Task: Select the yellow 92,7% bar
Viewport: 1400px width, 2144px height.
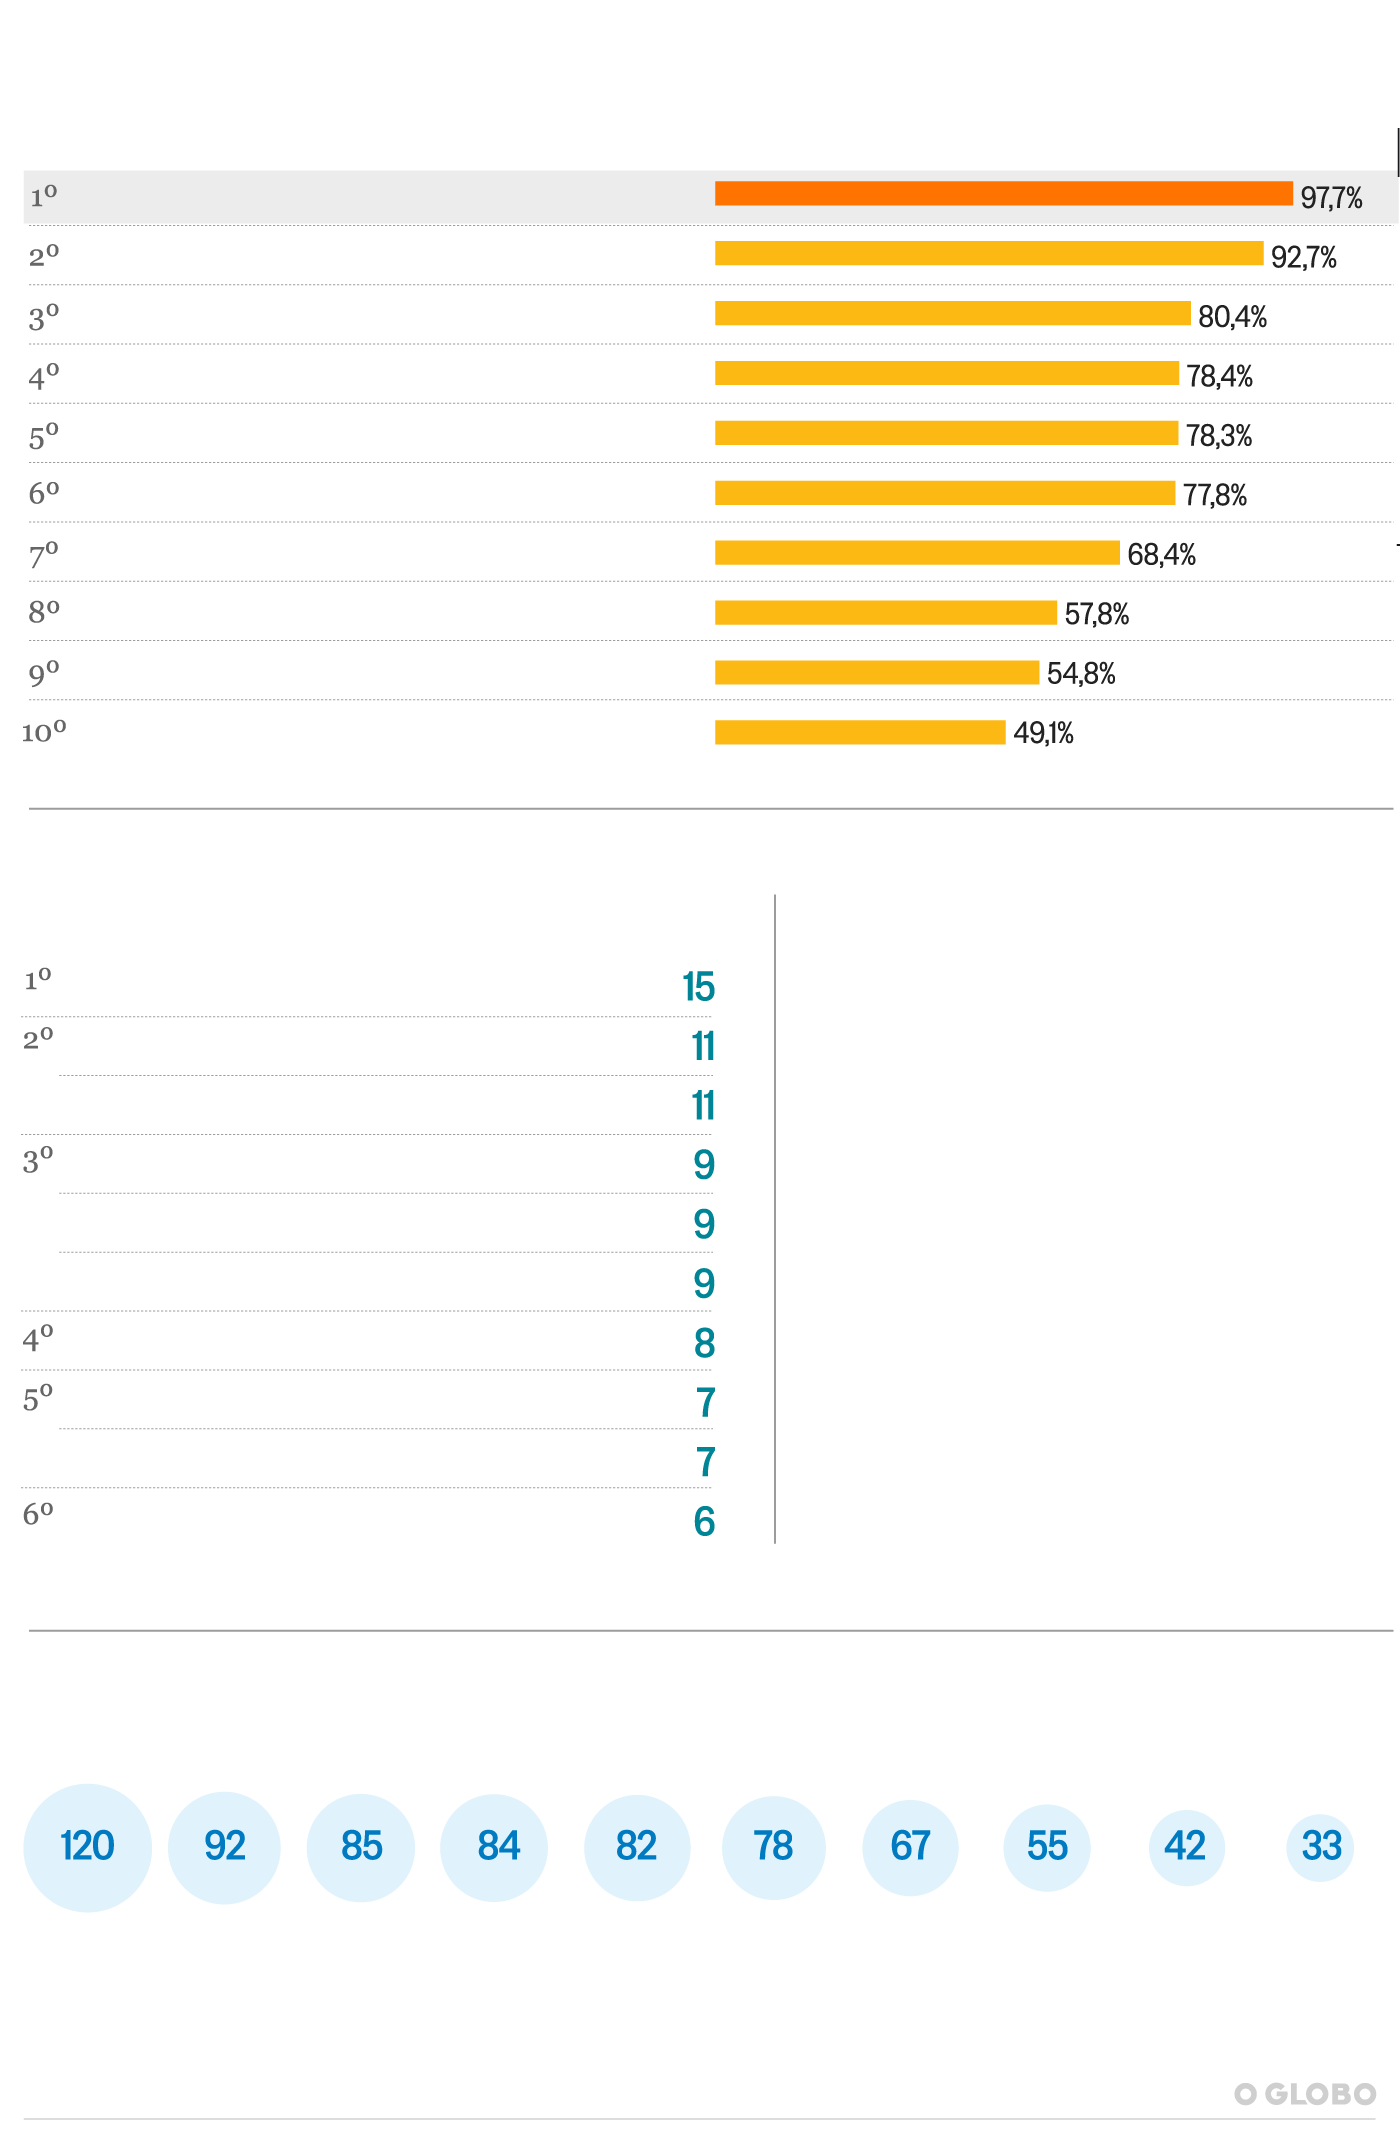Action: 988,254
